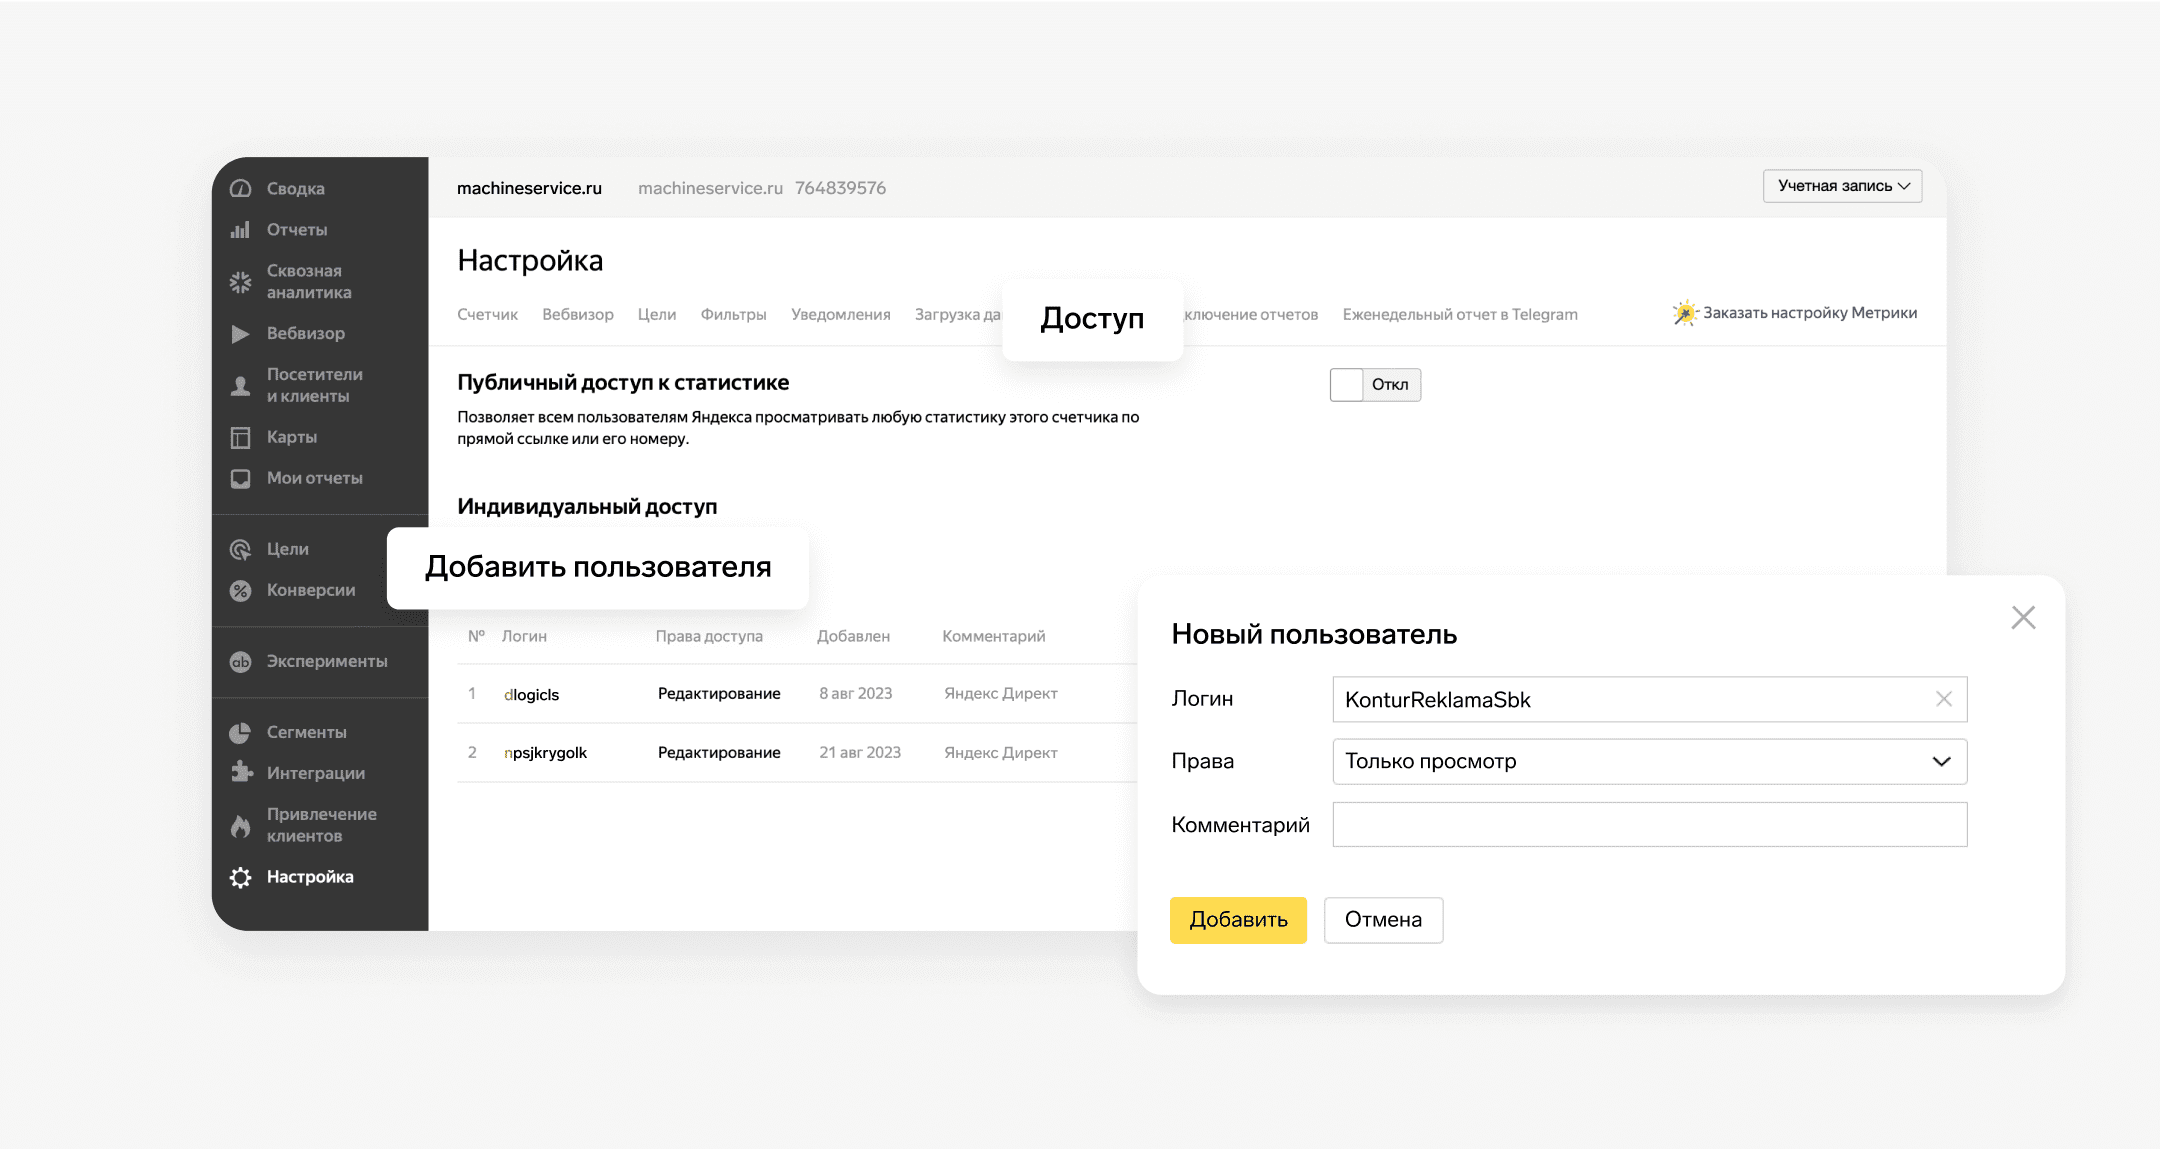
Task: Click Добавить пользователя button
Action: pyautogui.click(x=598, y=567)
